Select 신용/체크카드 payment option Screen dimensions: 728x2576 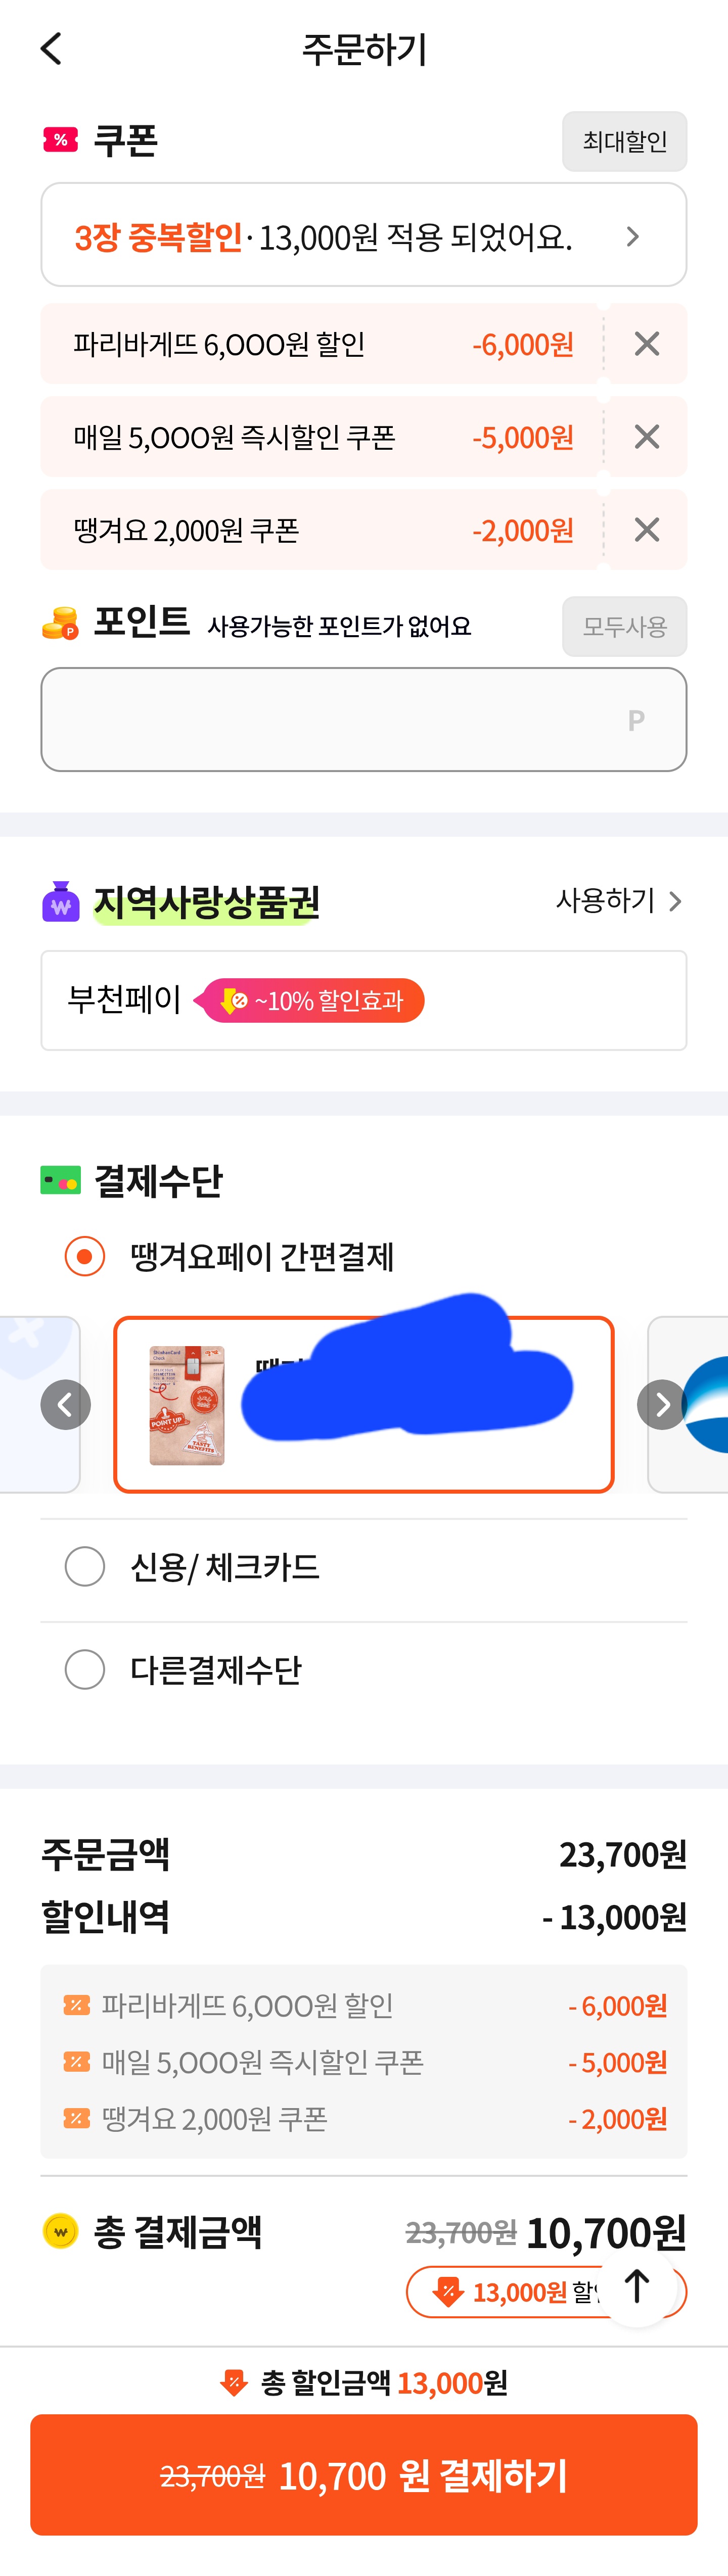[x=85, y=1566]
